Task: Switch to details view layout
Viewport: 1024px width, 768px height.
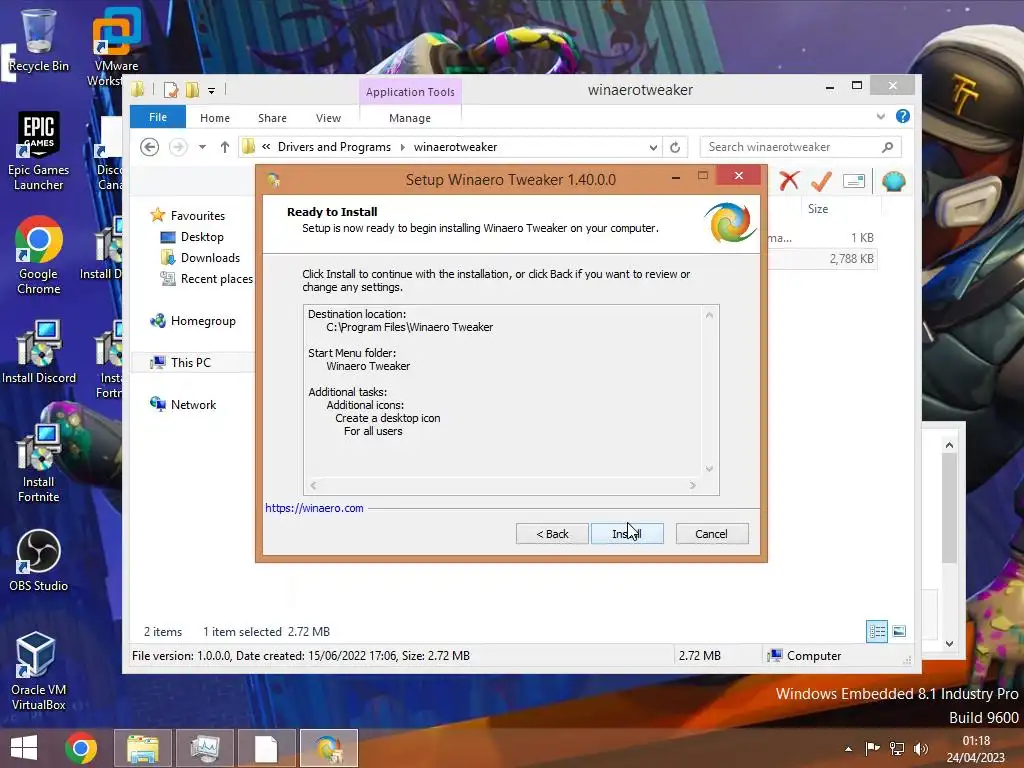Action: (877, 632)
